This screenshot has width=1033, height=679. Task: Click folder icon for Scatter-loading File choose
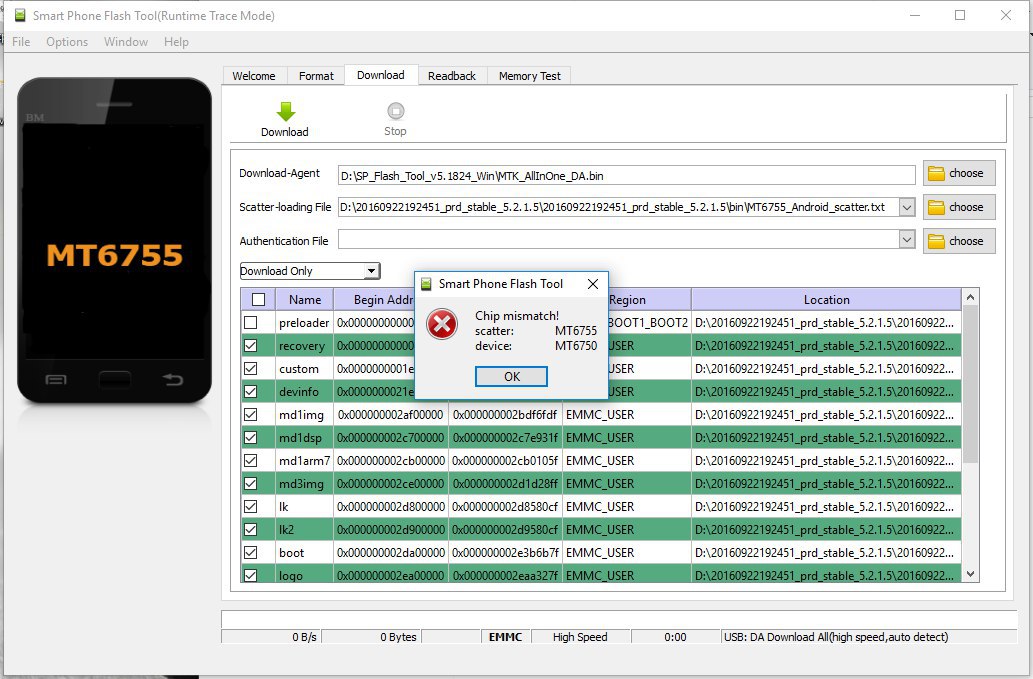tap(935, 207)
